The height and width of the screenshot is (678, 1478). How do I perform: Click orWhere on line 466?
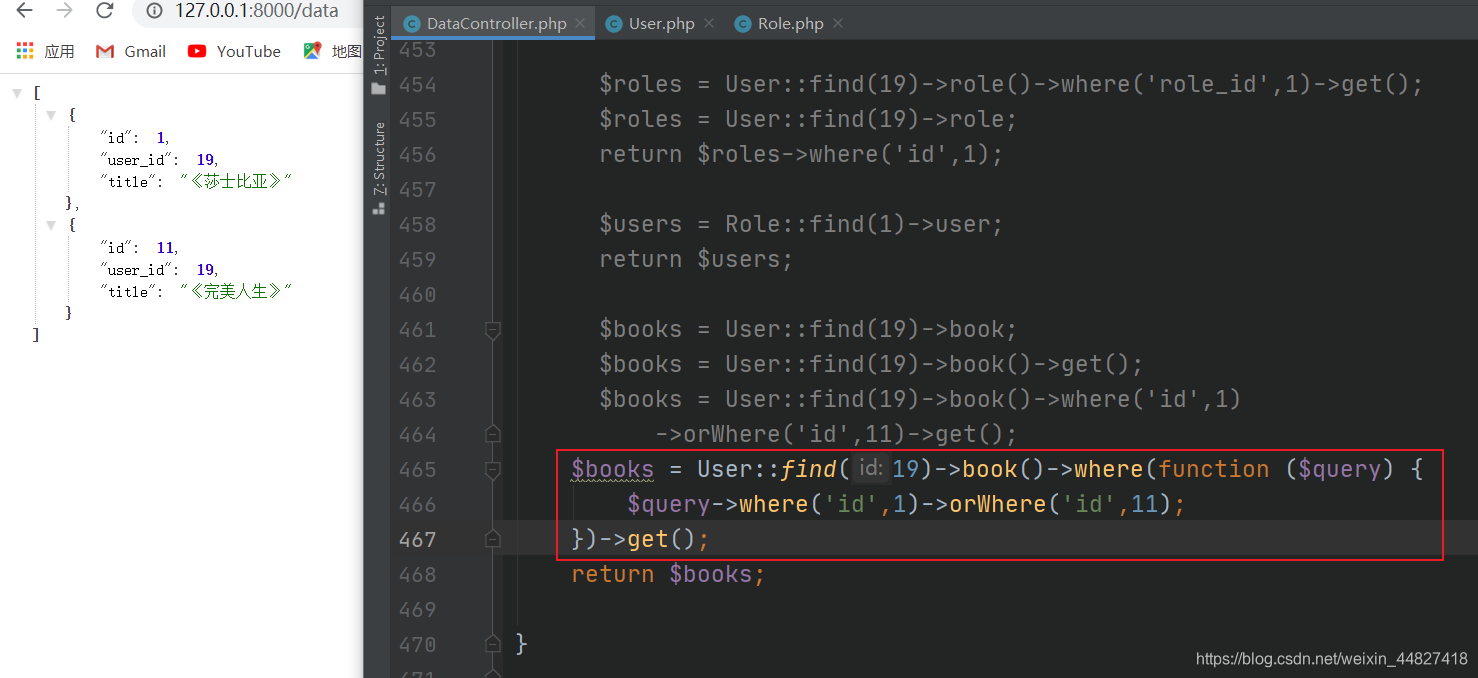(997, 504)
